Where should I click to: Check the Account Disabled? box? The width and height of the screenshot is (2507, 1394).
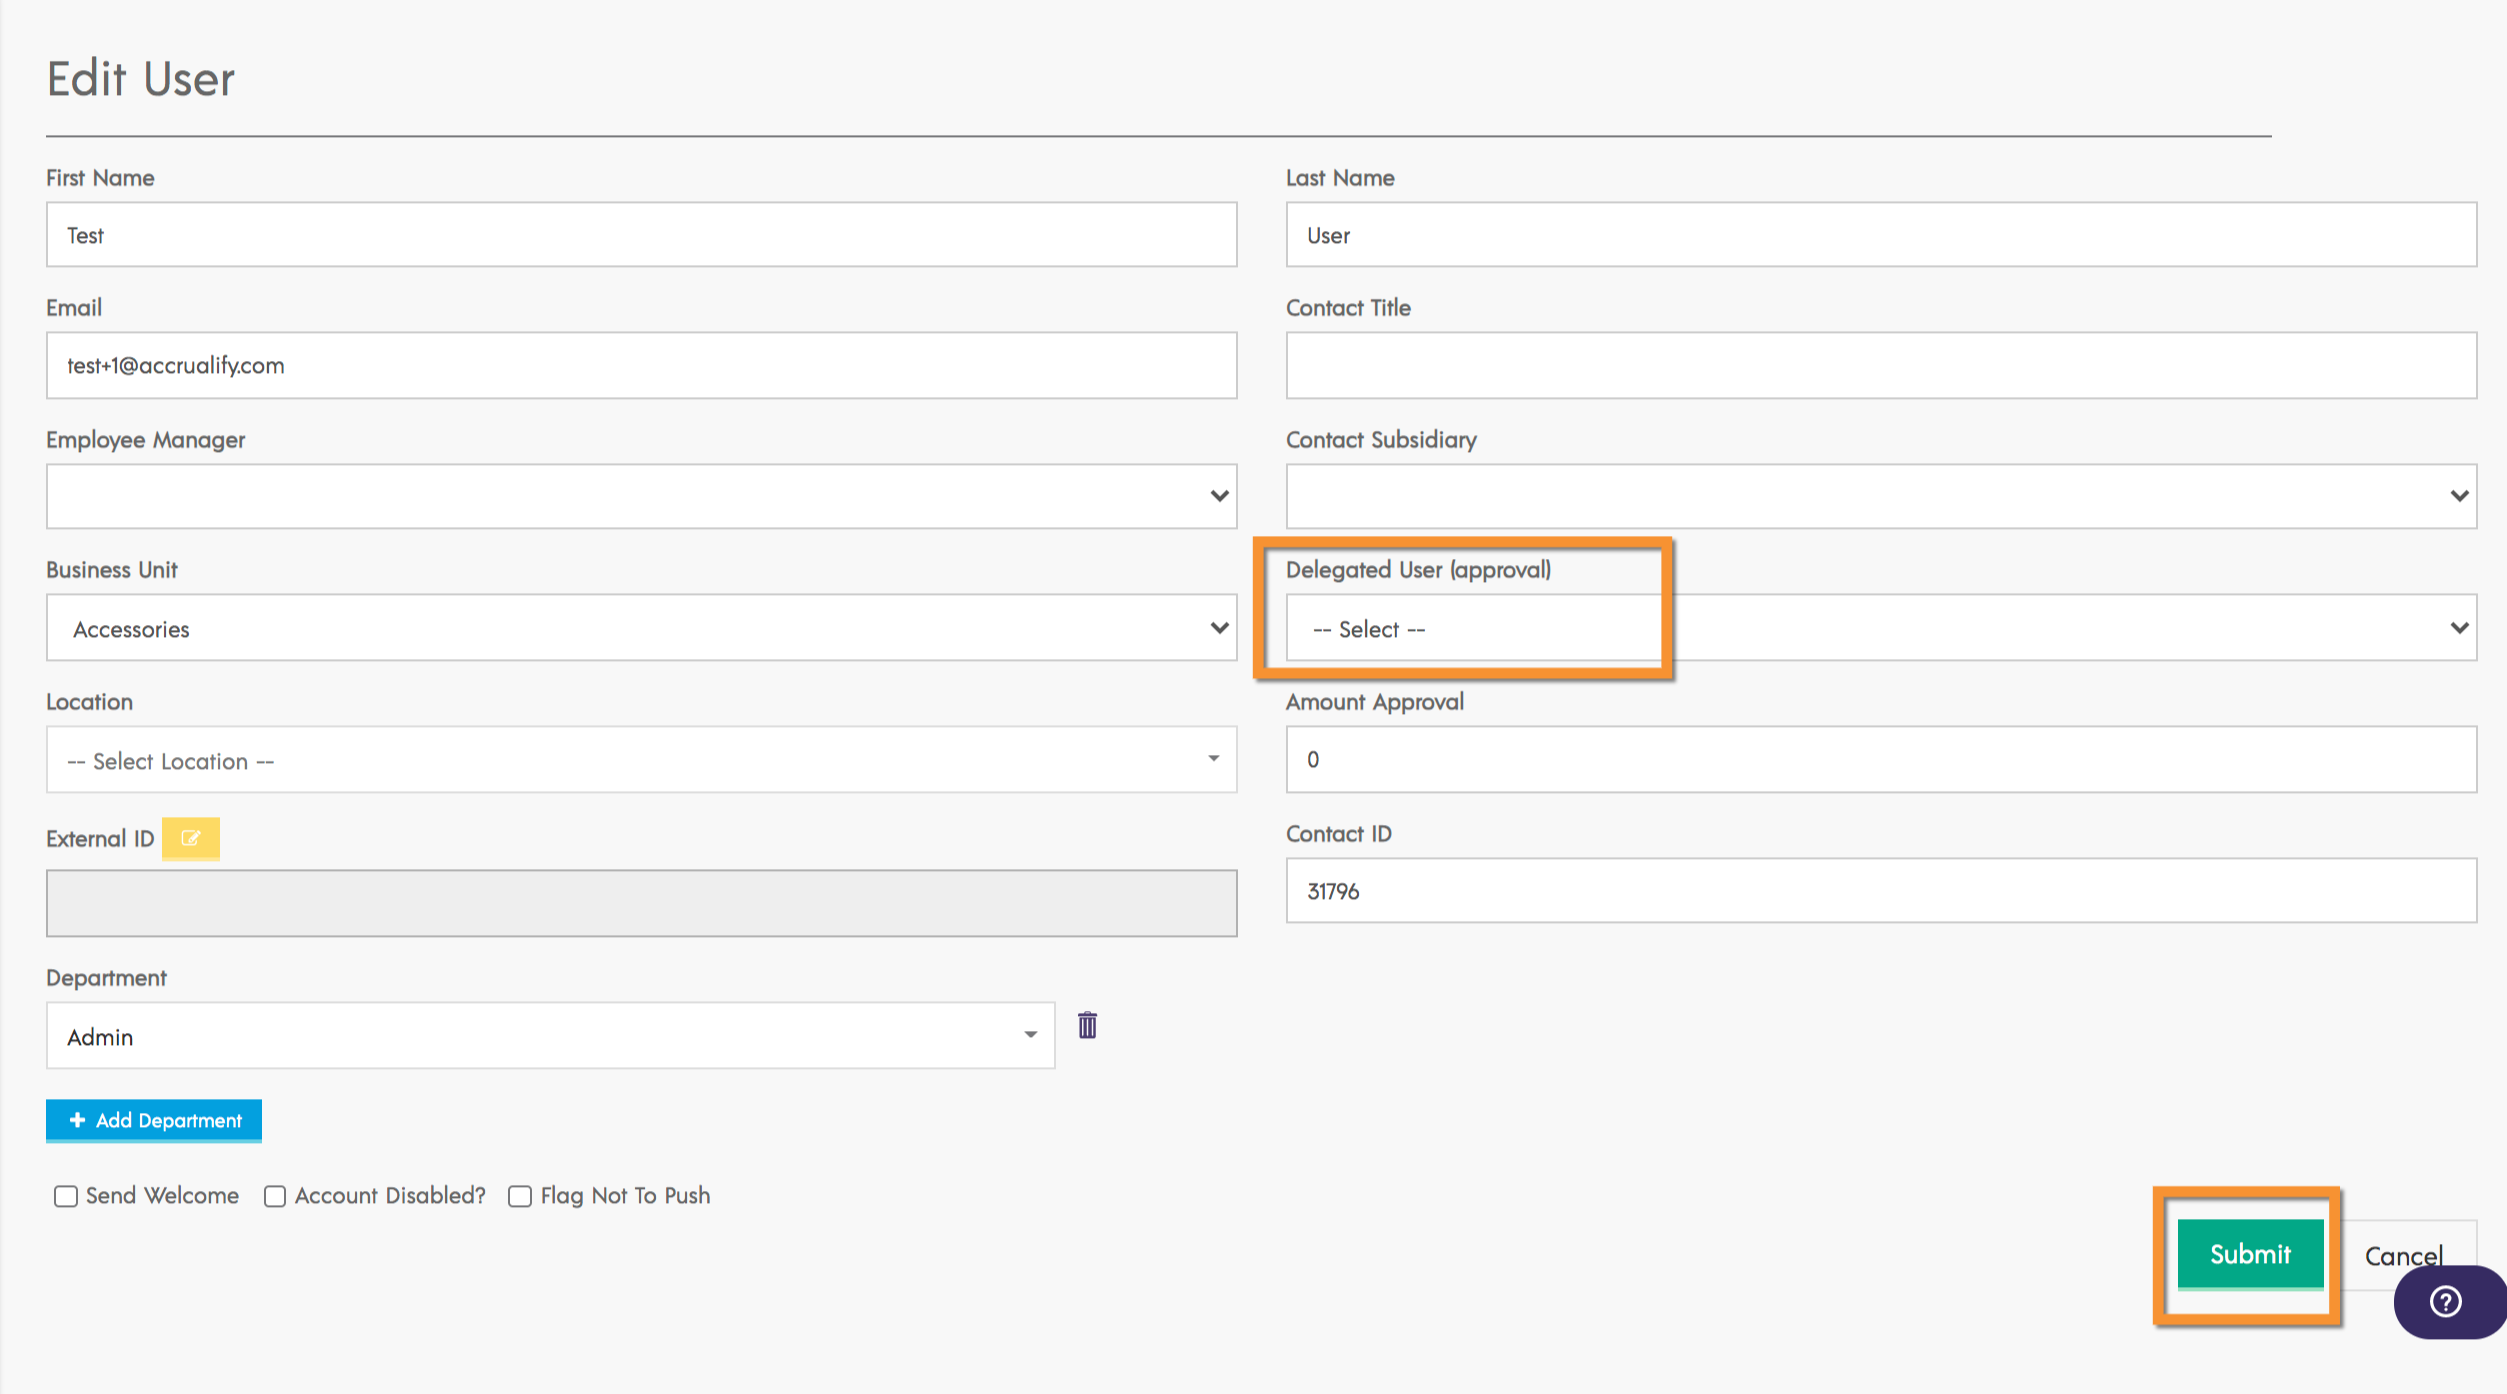click(275, 1196)
